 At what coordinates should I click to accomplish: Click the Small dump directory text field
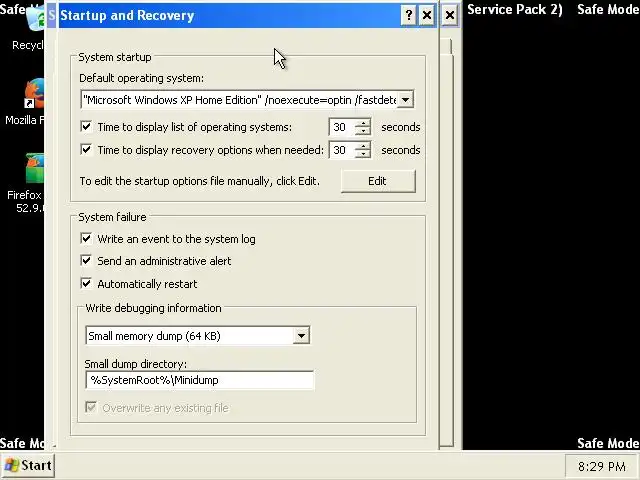[x=200, y=380]
